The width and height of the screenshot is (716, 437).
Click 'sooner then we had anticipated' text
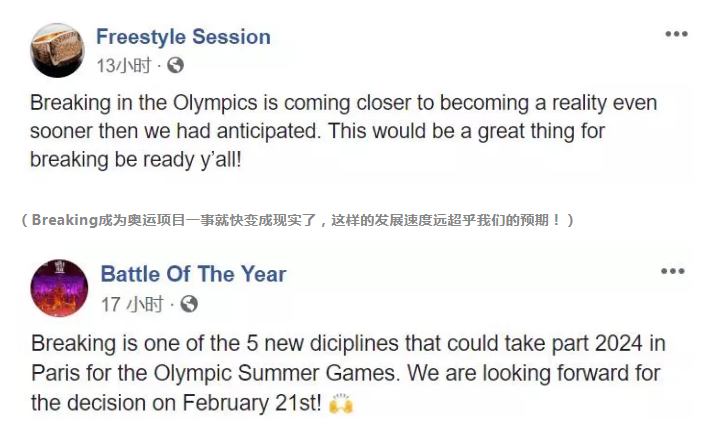(x=173, y=132)
